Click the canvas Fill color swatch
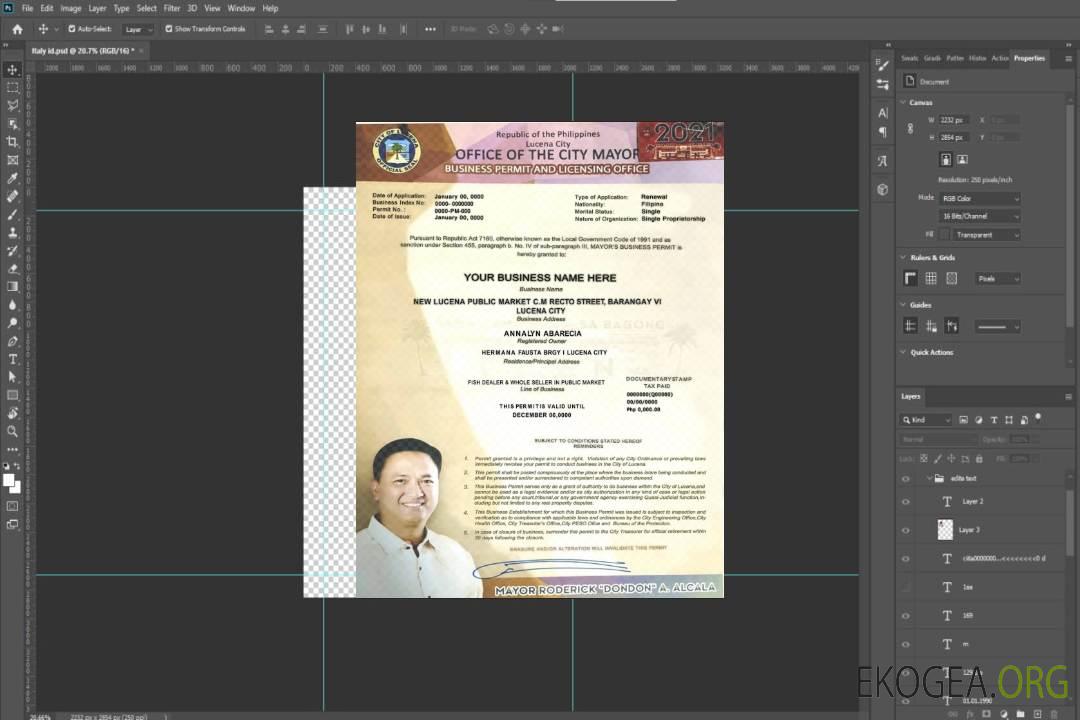 945,235
